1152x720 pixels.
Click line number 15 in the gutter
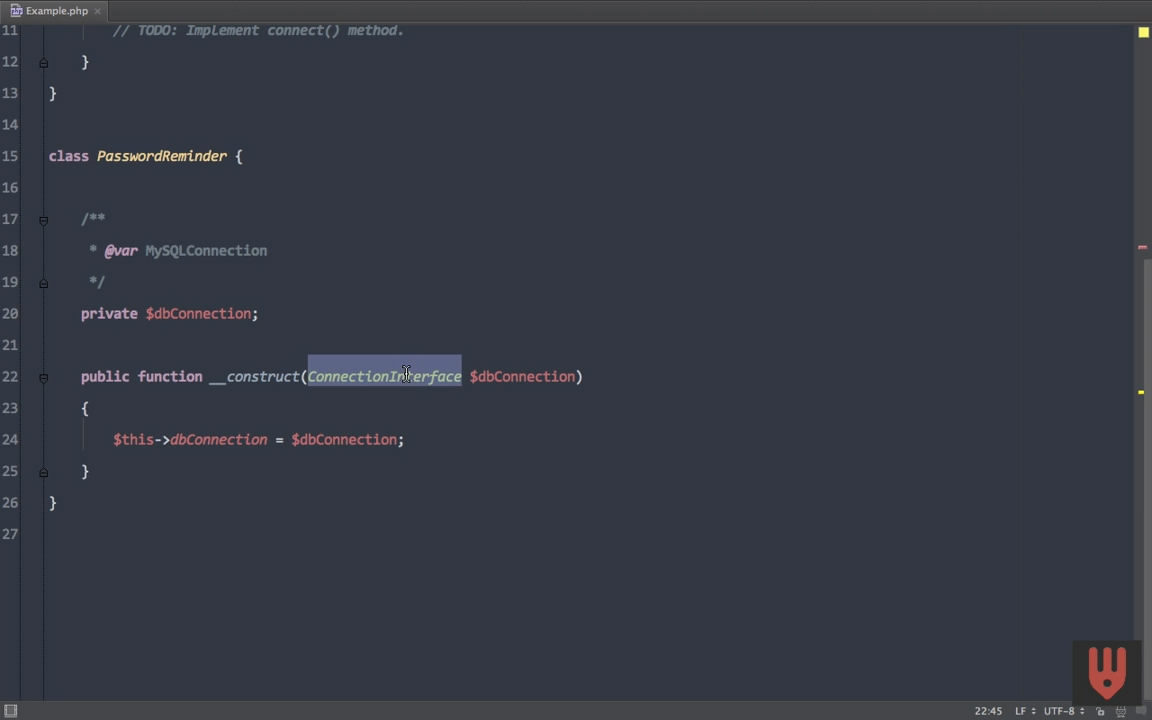tap(10, 156)
